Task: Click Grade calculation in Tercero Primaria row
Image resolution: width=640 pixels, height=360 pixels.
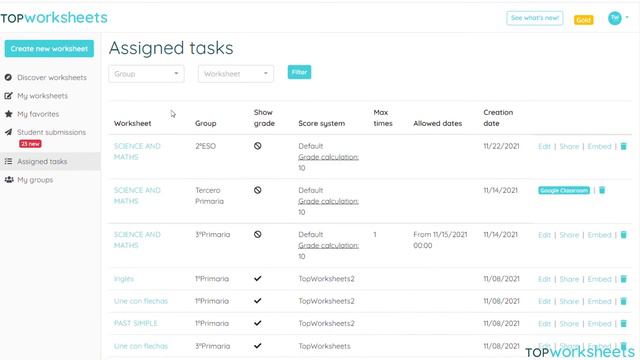Action: [x=329, y=201]
